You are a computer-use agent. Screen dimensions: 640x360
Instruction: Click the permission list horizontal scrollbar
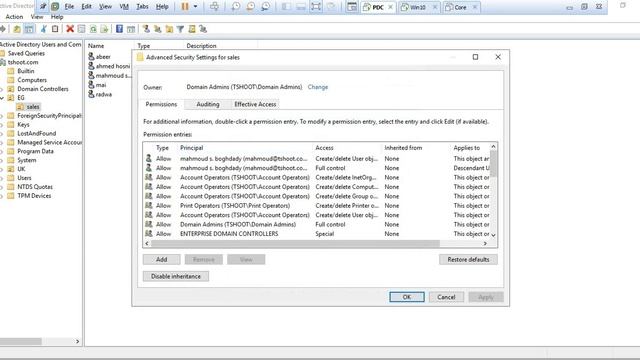tap(295, 243)
